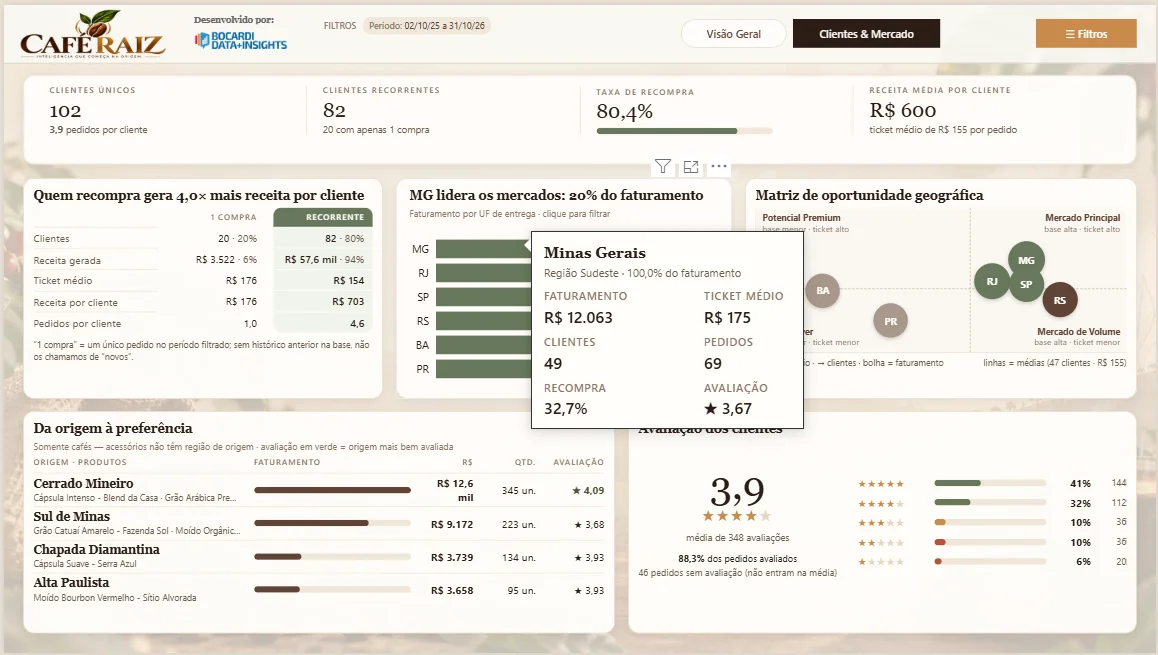1158x655 pixels.
Task: Click the R$ 703 receita por cliente cell
Action: (x=348, y=301)
